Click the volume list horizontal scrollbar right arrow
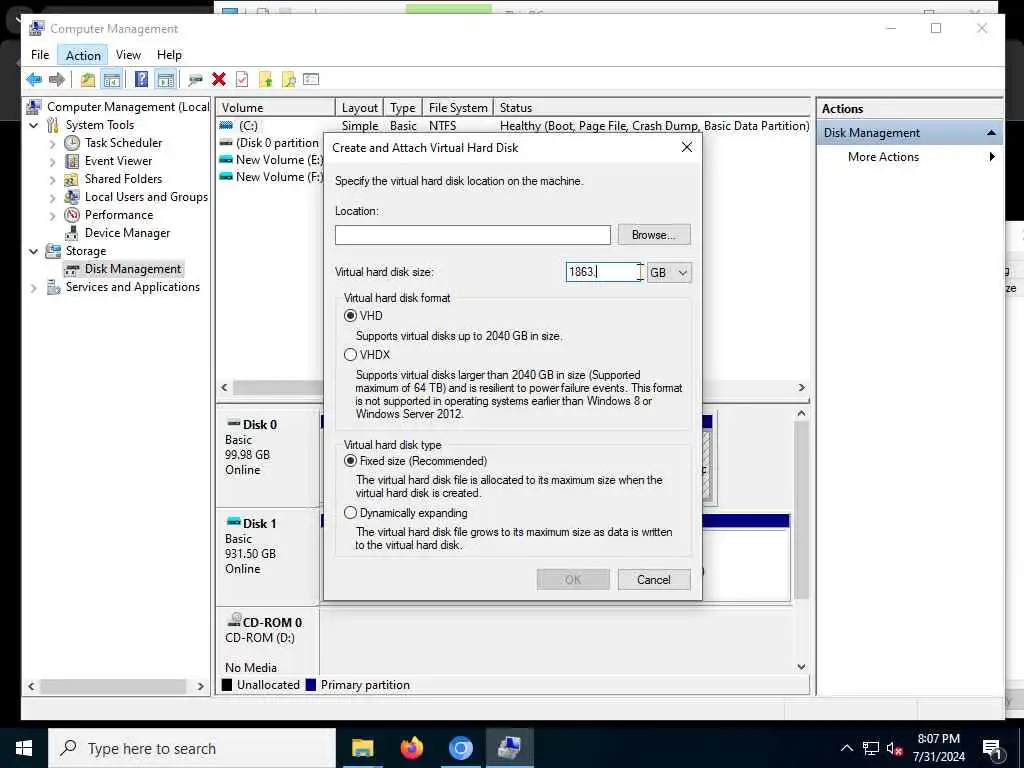 pos(801,388)
